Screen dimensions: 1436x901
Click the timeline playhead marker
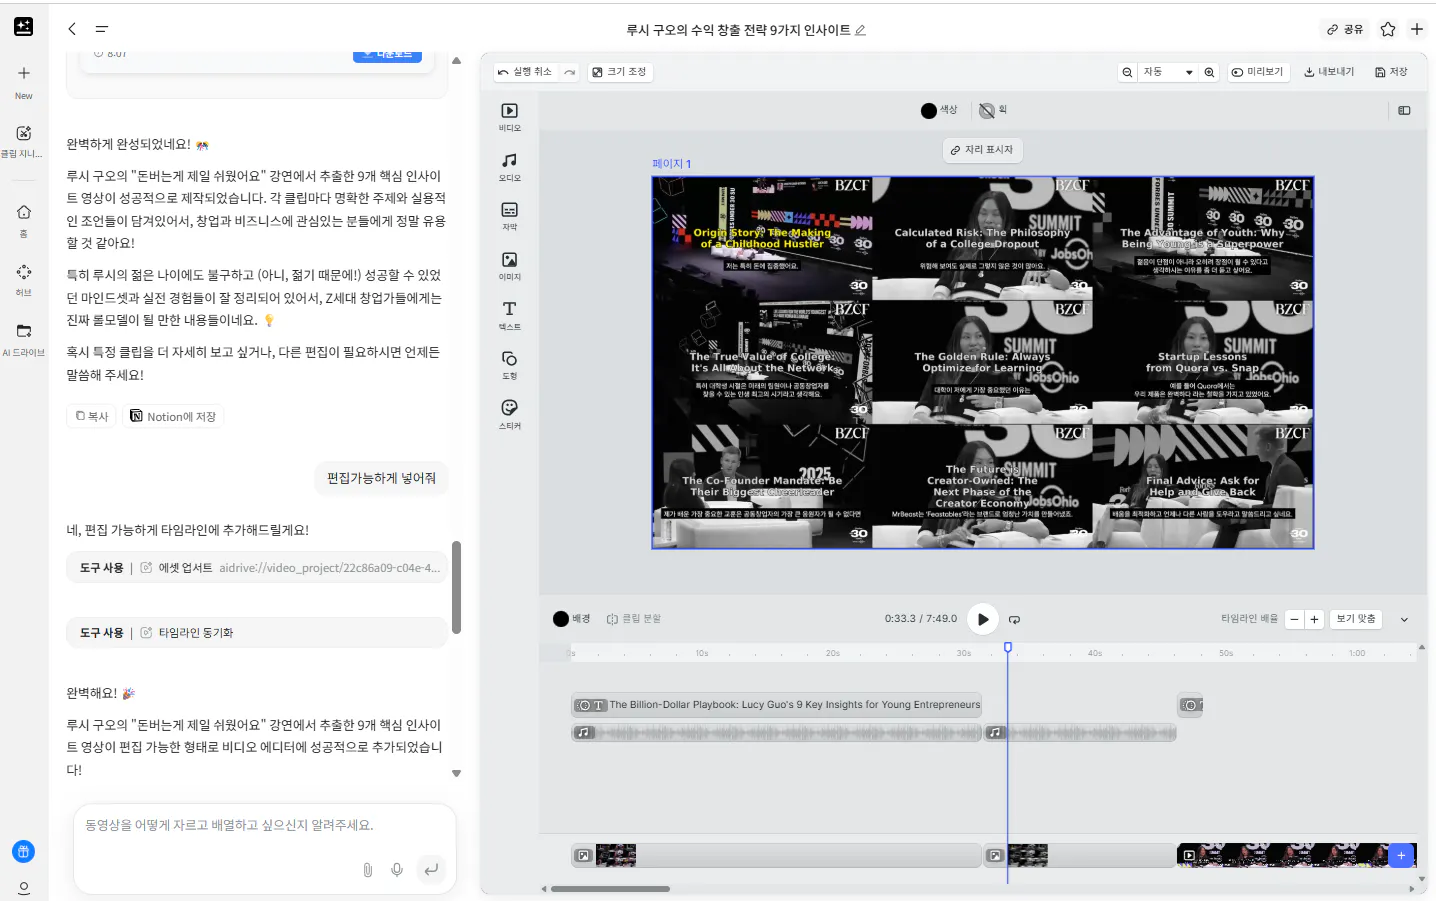click(x=1008, y=648)
